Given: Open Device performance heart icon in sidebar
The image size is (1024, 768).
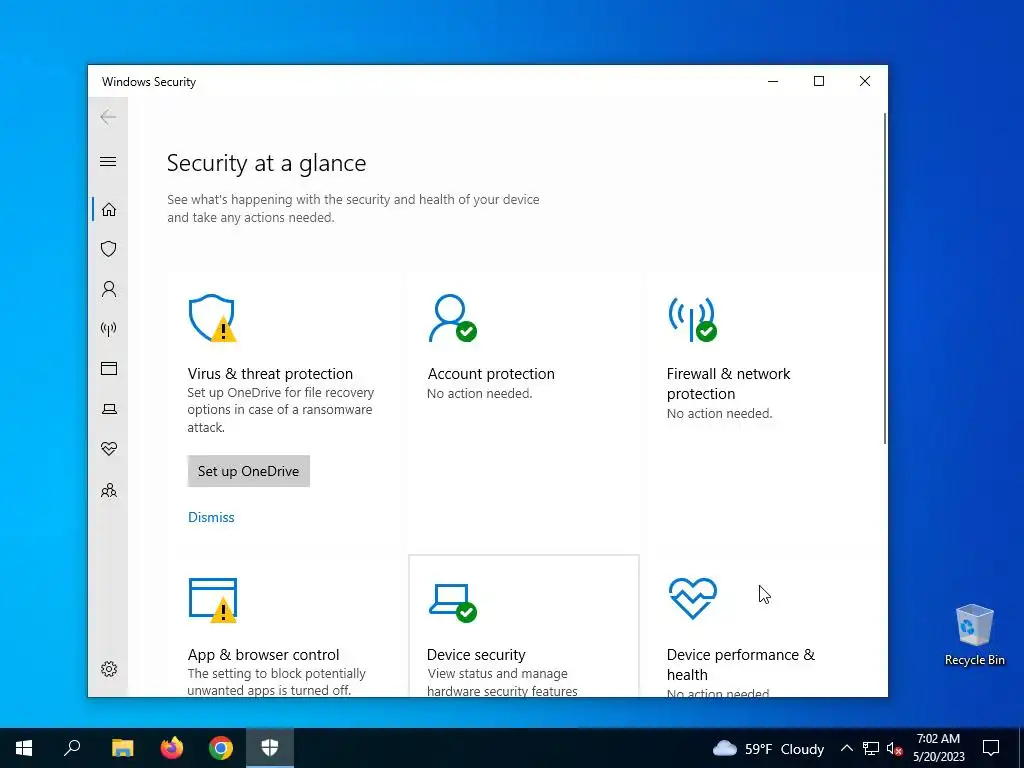Looking at the screenshot, I should [x=108, y=449].
